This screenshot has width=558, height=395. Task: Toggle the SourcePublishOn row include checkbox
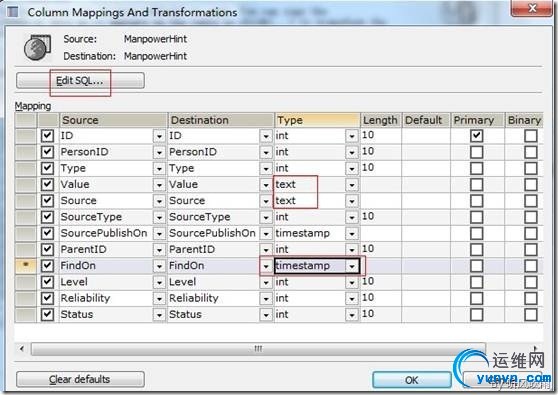[x=47, y=233]
